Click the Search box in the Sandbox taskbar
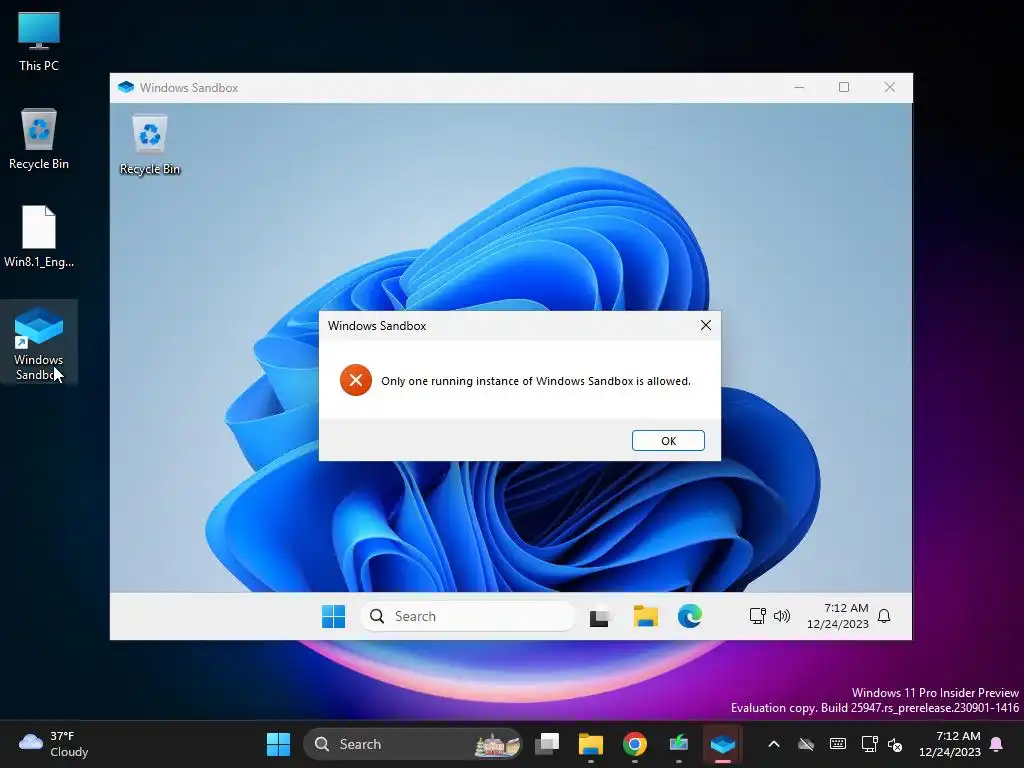This screenshot has height=768, width=1024. click(x=468, y=616)
